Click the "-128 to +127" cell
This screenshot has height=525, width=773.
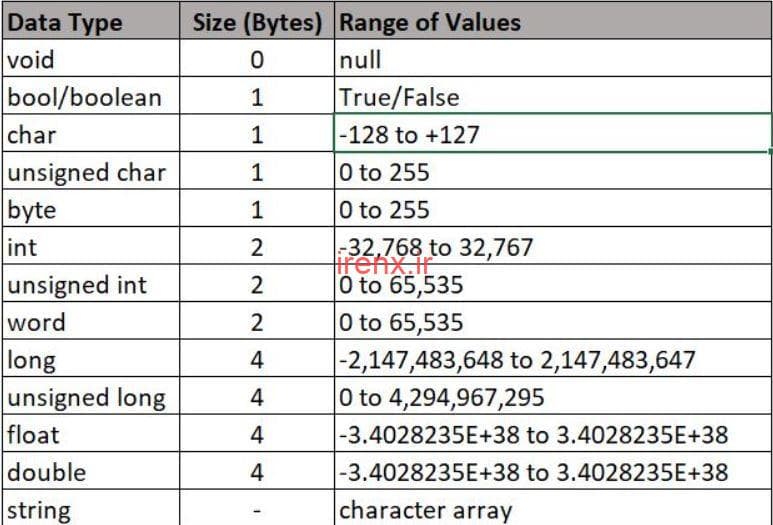click(x=410, y=134)
